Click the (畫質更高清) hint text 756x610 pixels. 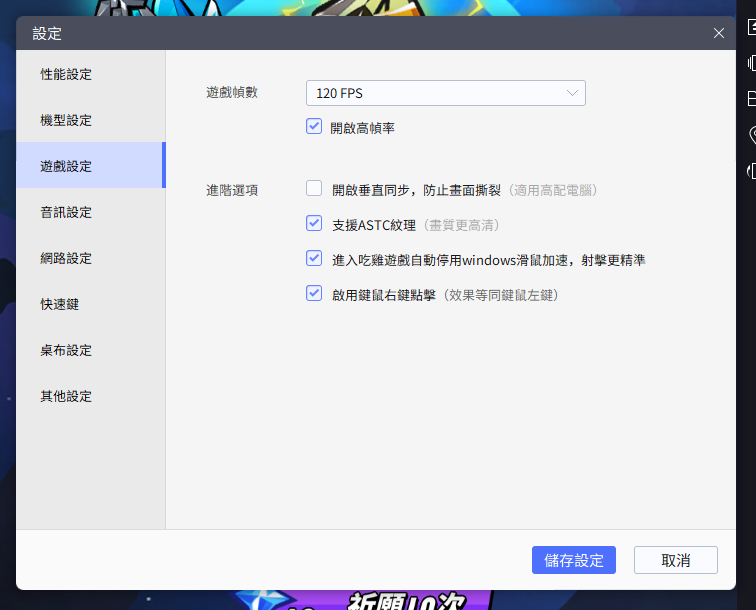tap(461, 225)
